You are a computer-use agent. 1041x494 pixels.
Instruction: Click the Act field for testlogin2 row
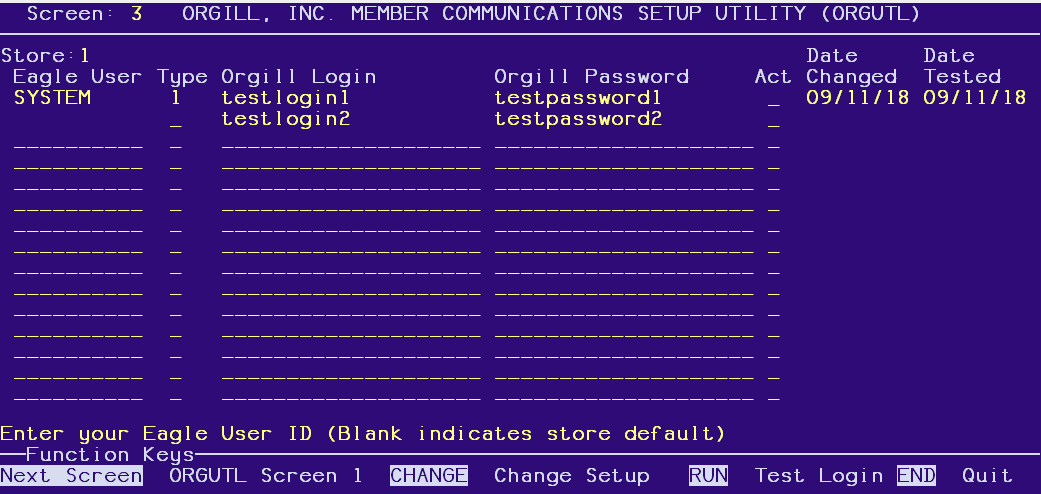pyautogui.click(x=773, y=121)
